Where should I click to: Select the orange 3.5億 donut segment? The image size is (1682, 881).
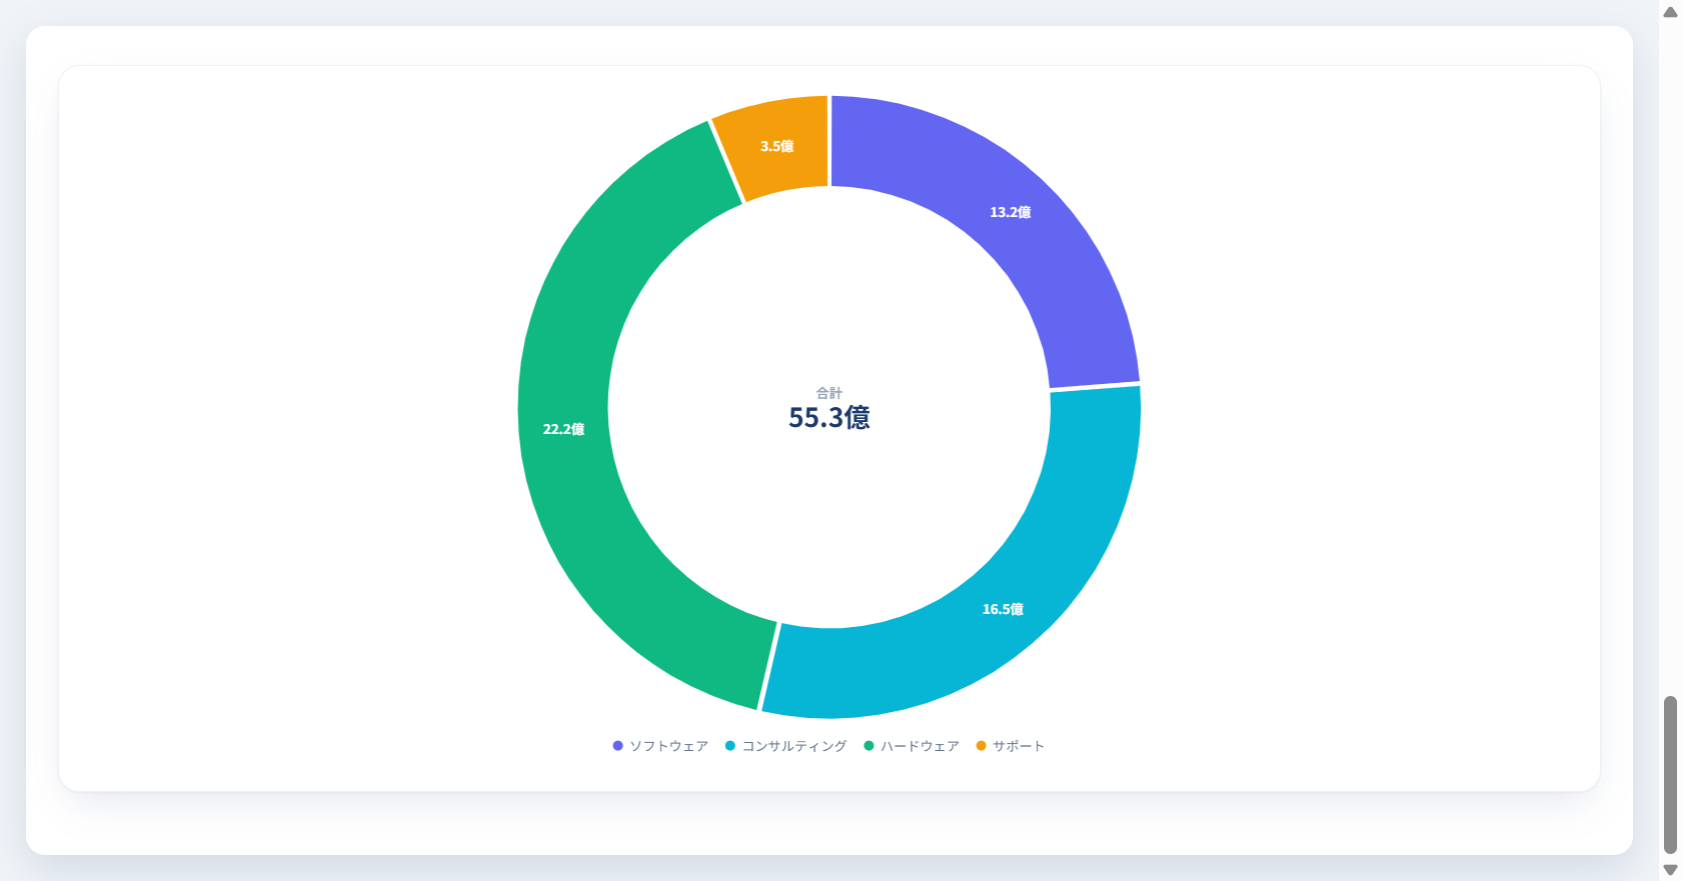[x=777, y=146]
